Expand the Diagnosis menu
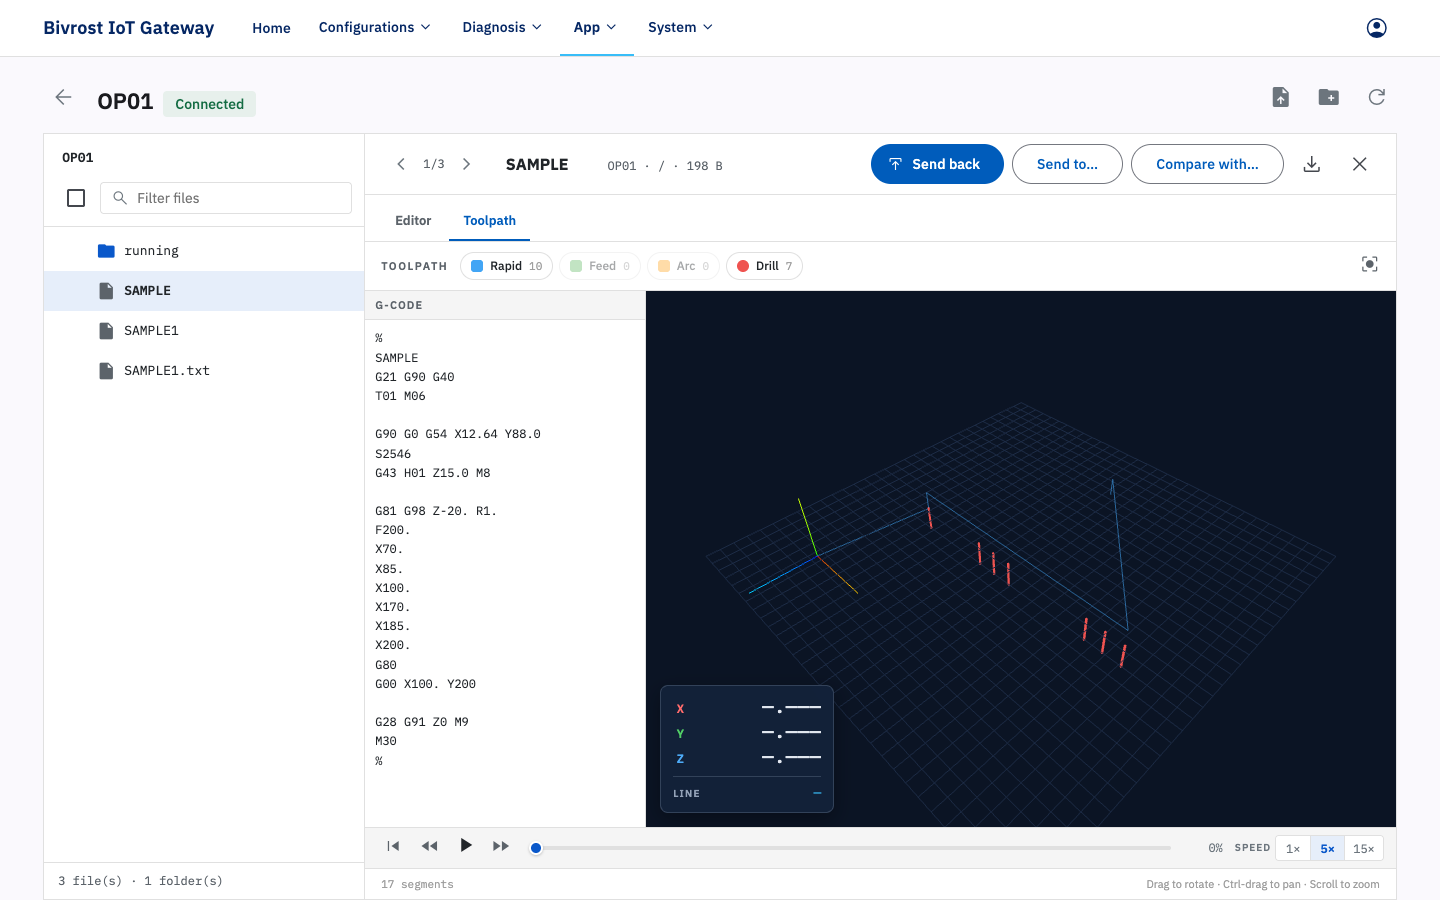 click(x=502, y=28)
